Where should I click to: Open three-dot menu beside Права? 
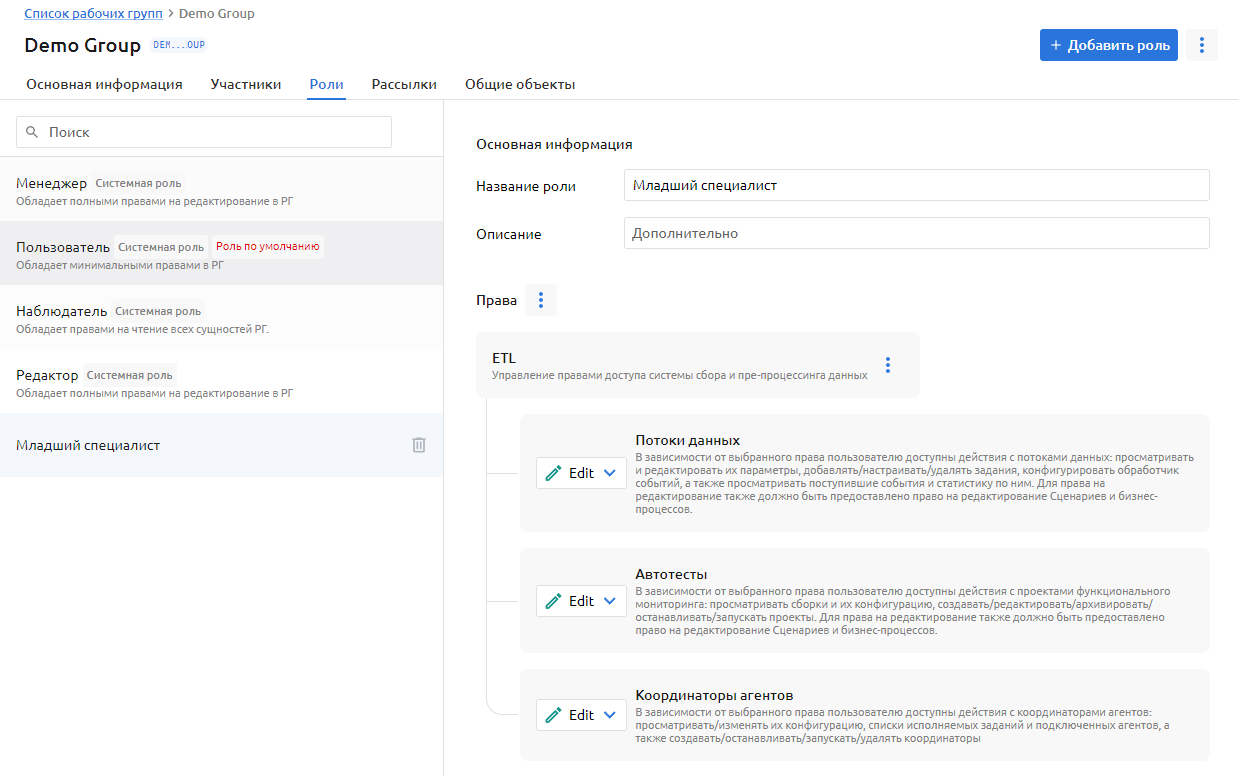coord(541,300)
